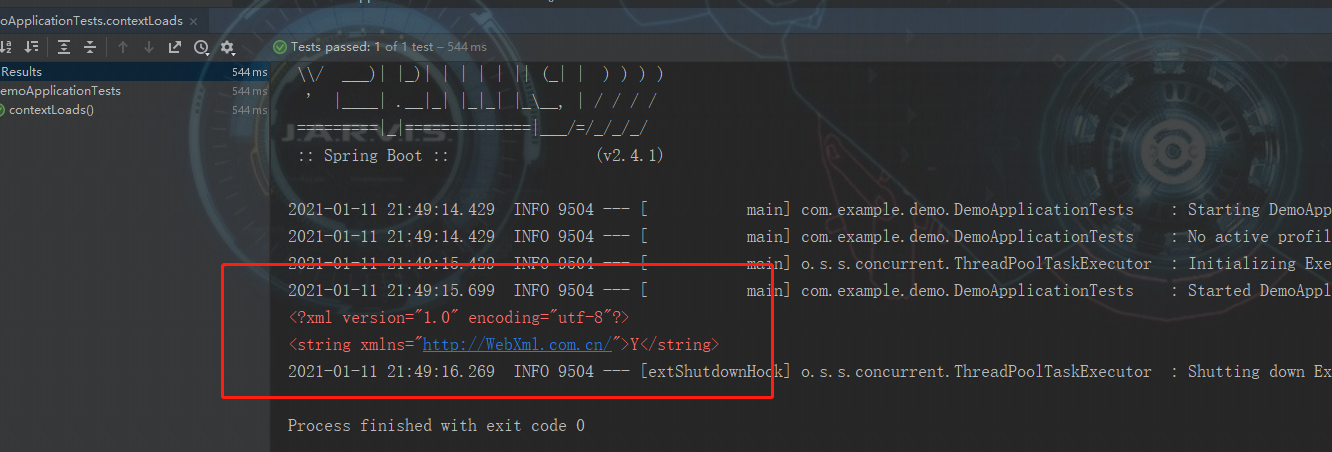Image resolution: width=1332 pixels, height=452 pixels.
Task: Click the xml version declaration line
Action: pos(459,318)
